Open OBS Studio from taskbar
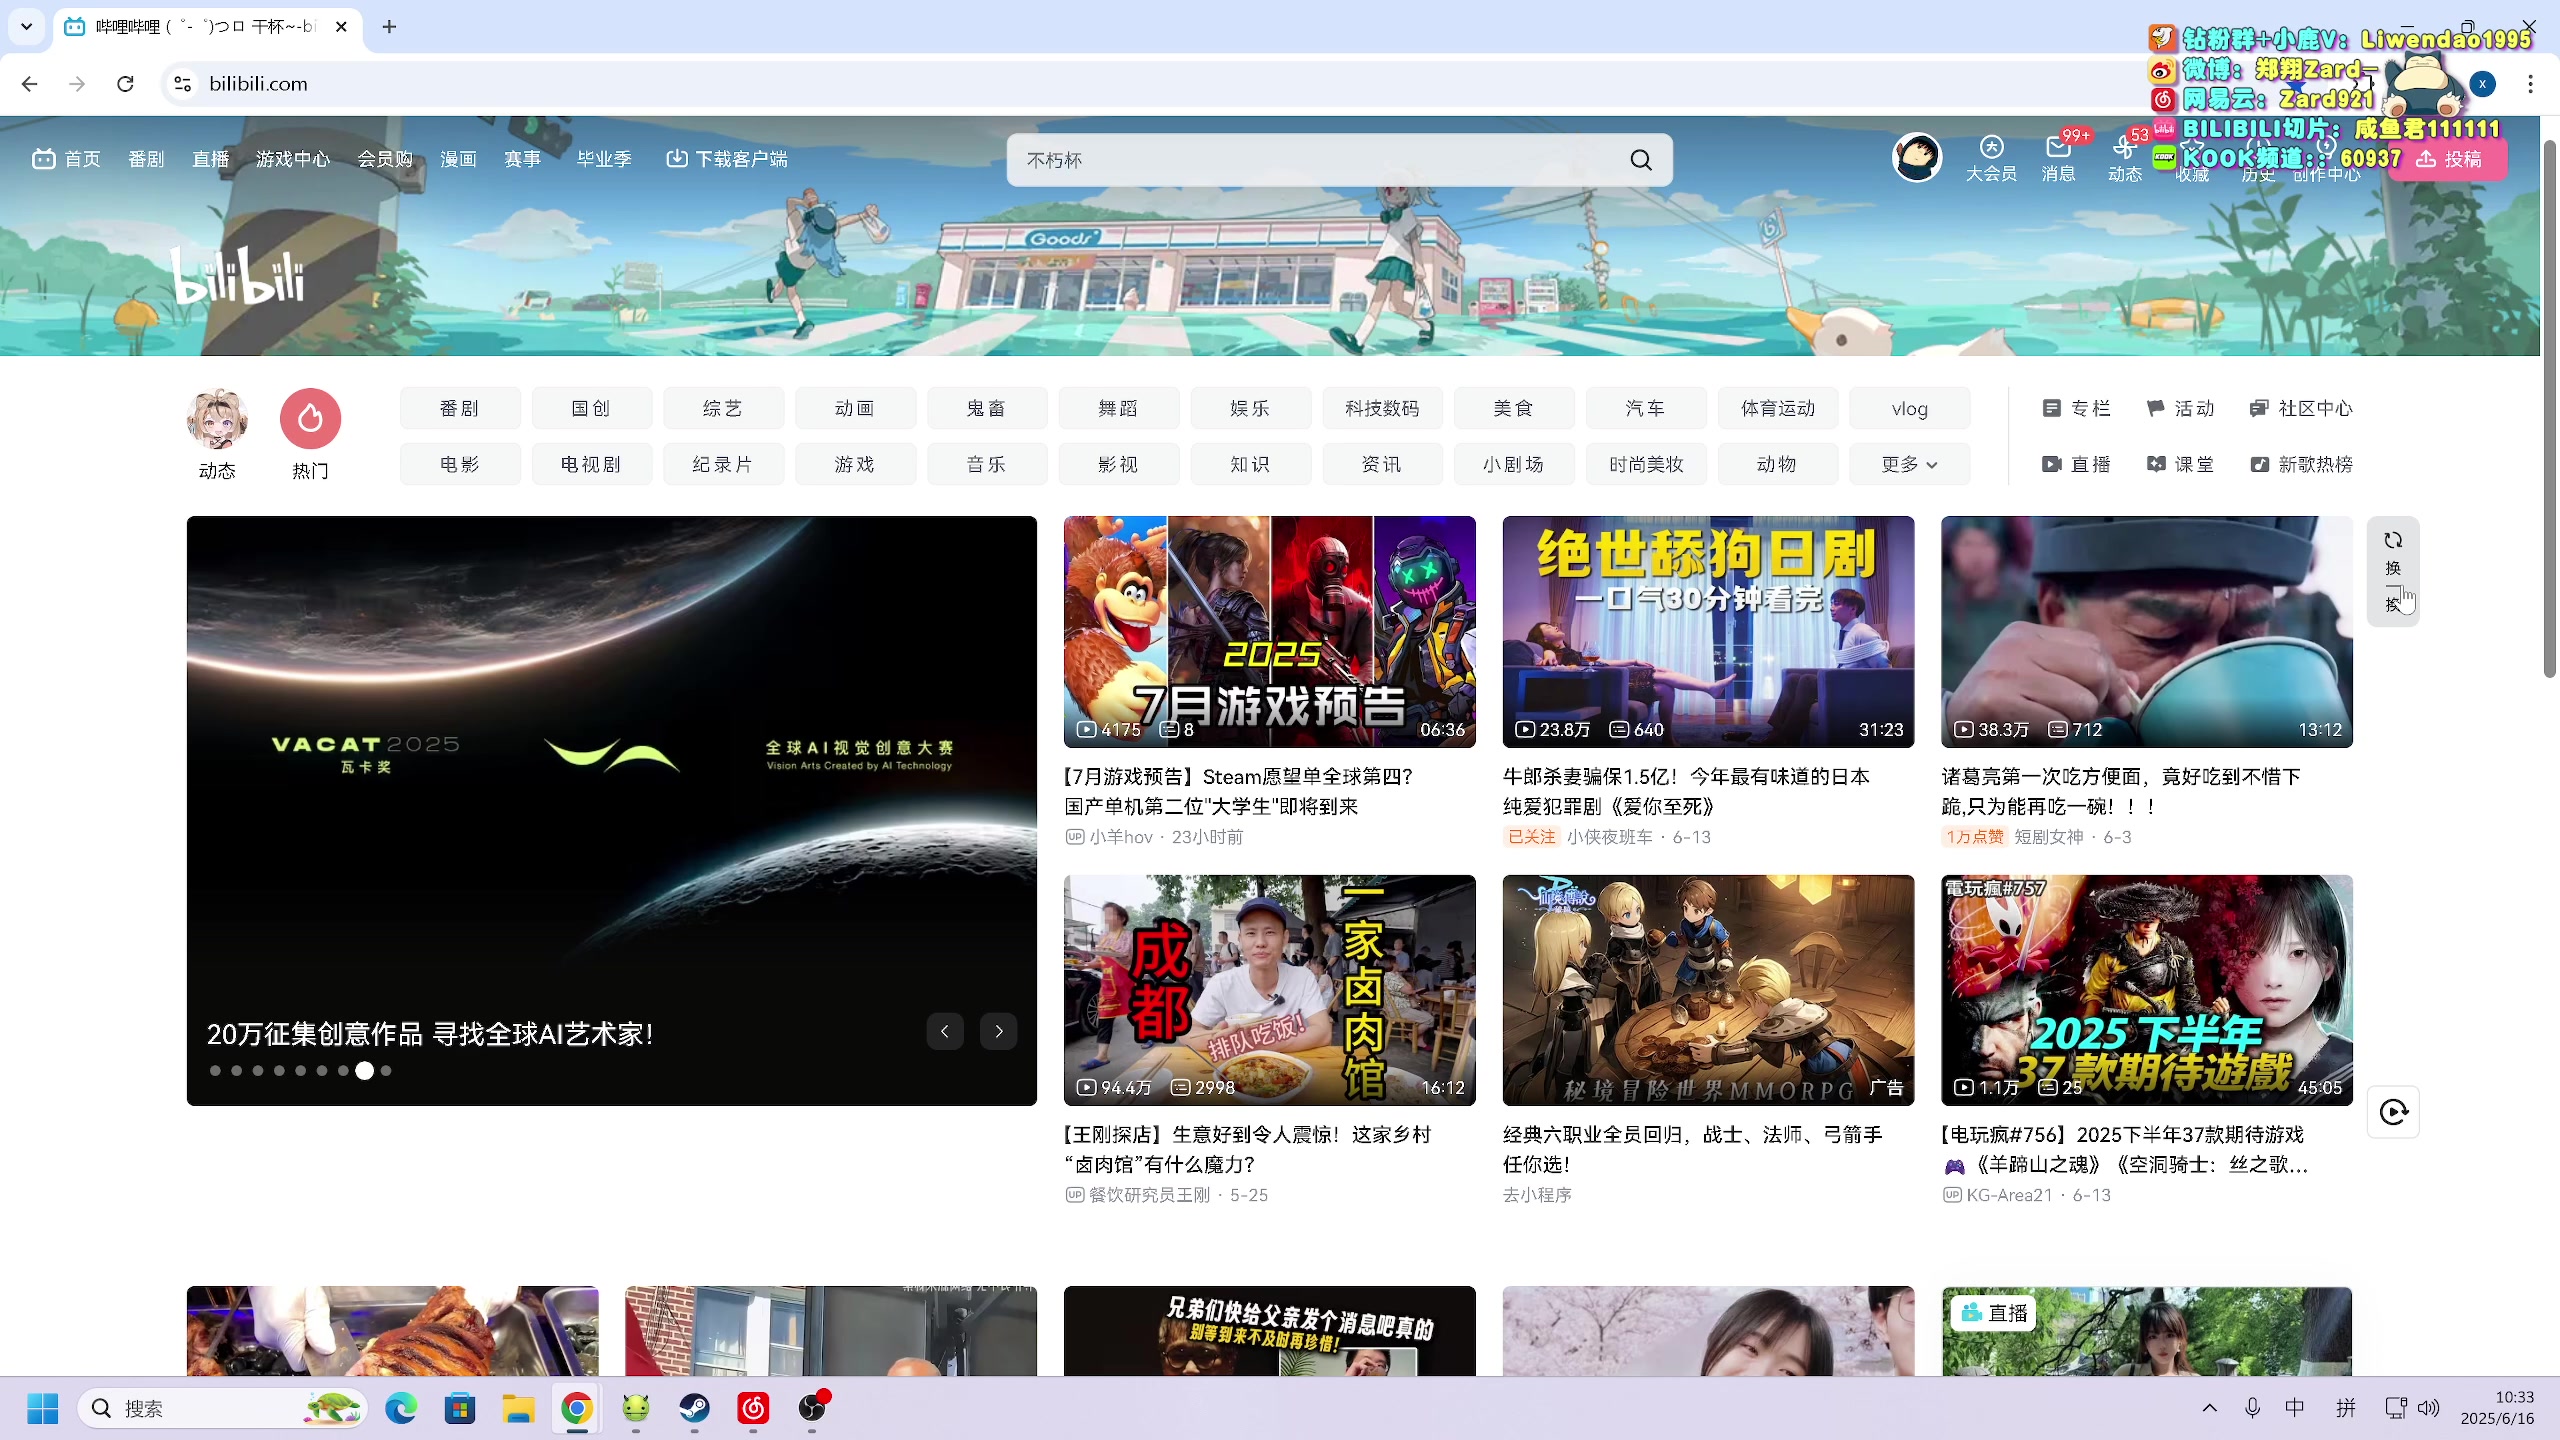Viewport: 2560px width, 1440px height. pyautogui.click(x=812, y=1408)
